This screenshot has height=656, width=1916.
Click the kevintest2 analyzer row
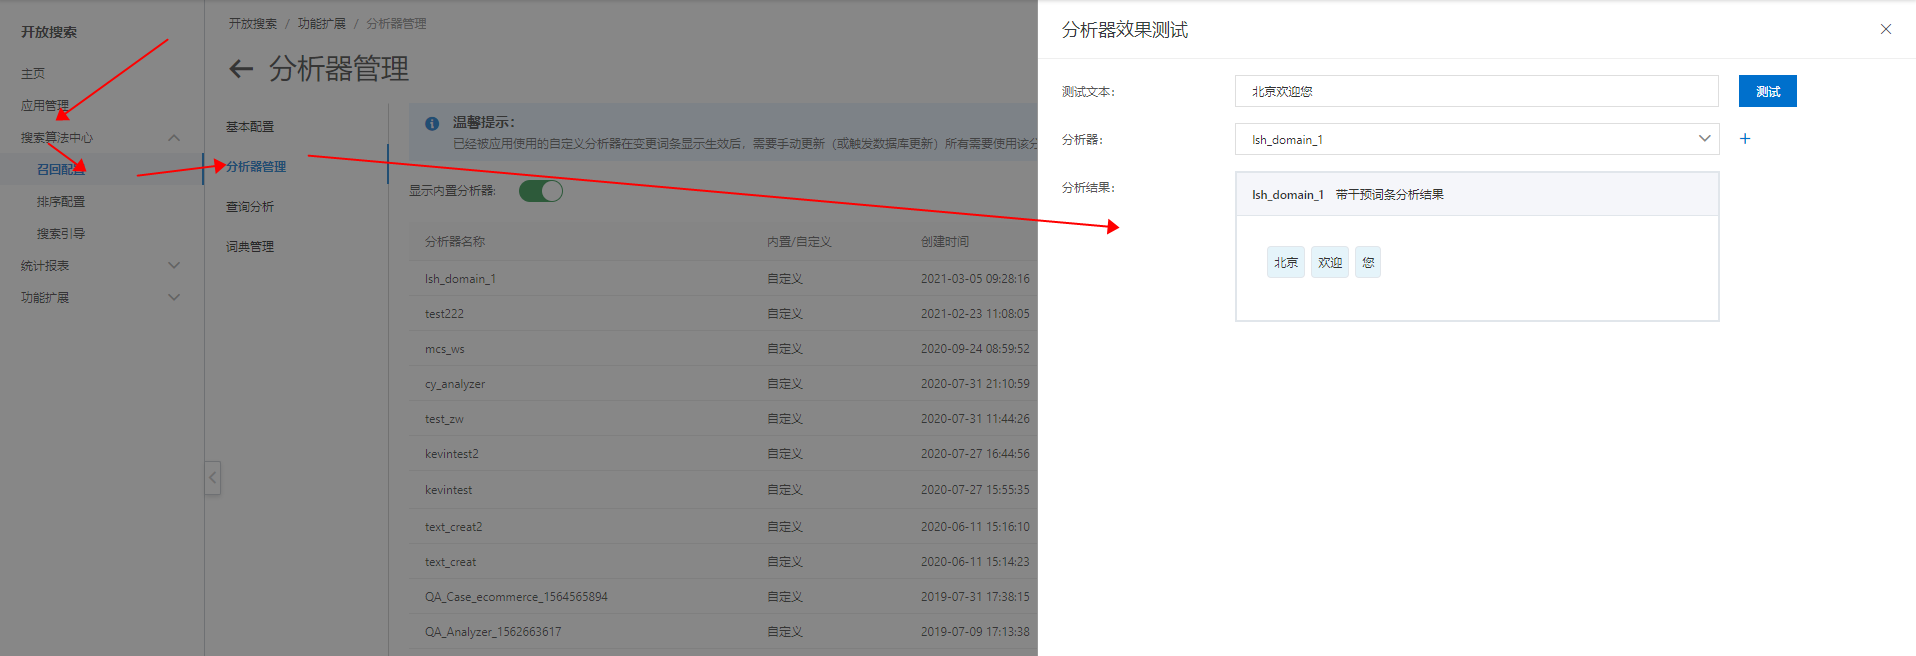pos(723,454)
